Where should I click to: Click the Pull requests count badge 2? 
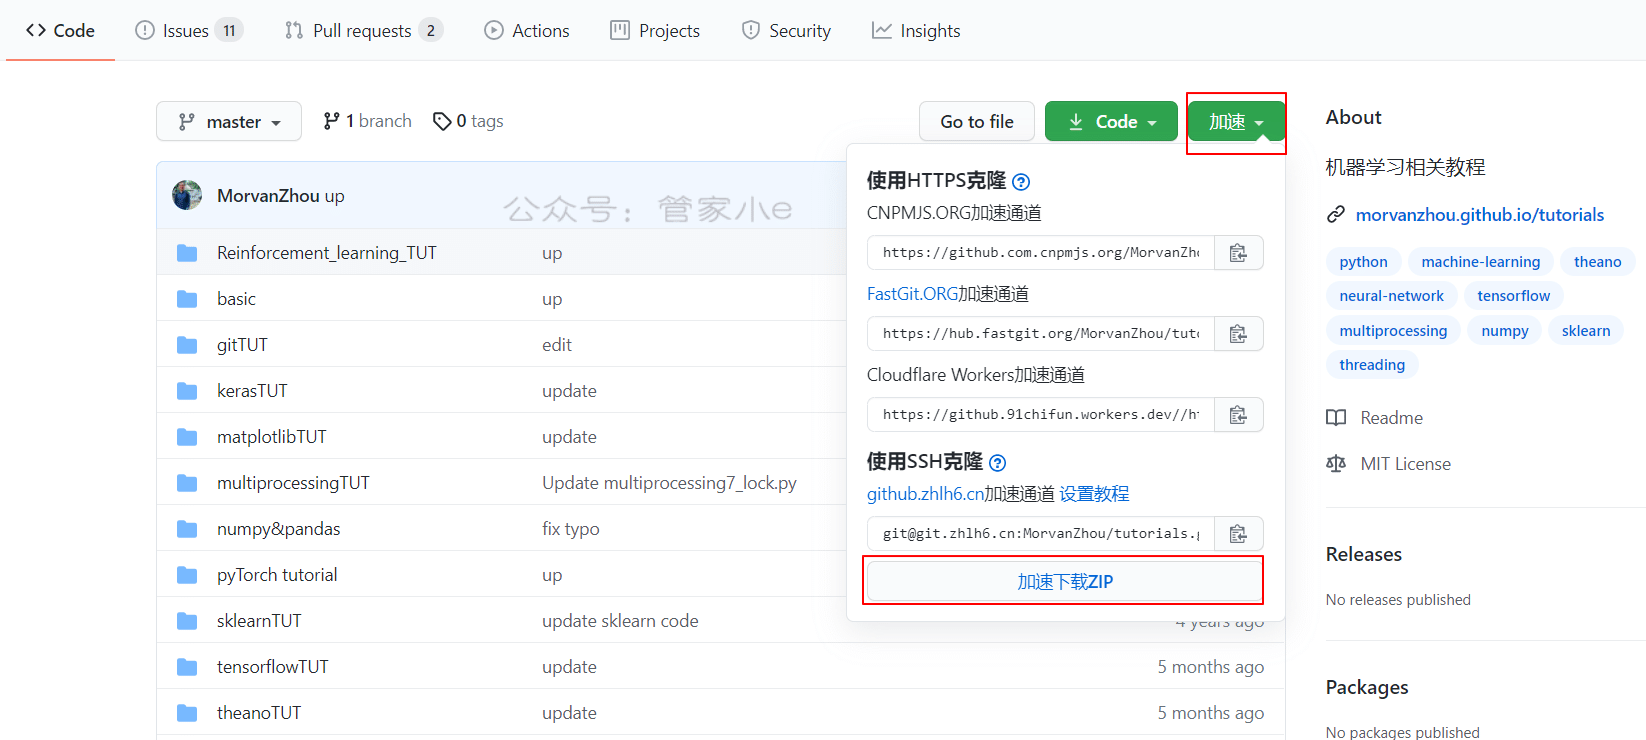pyautogui.click(x=431, y=31)
